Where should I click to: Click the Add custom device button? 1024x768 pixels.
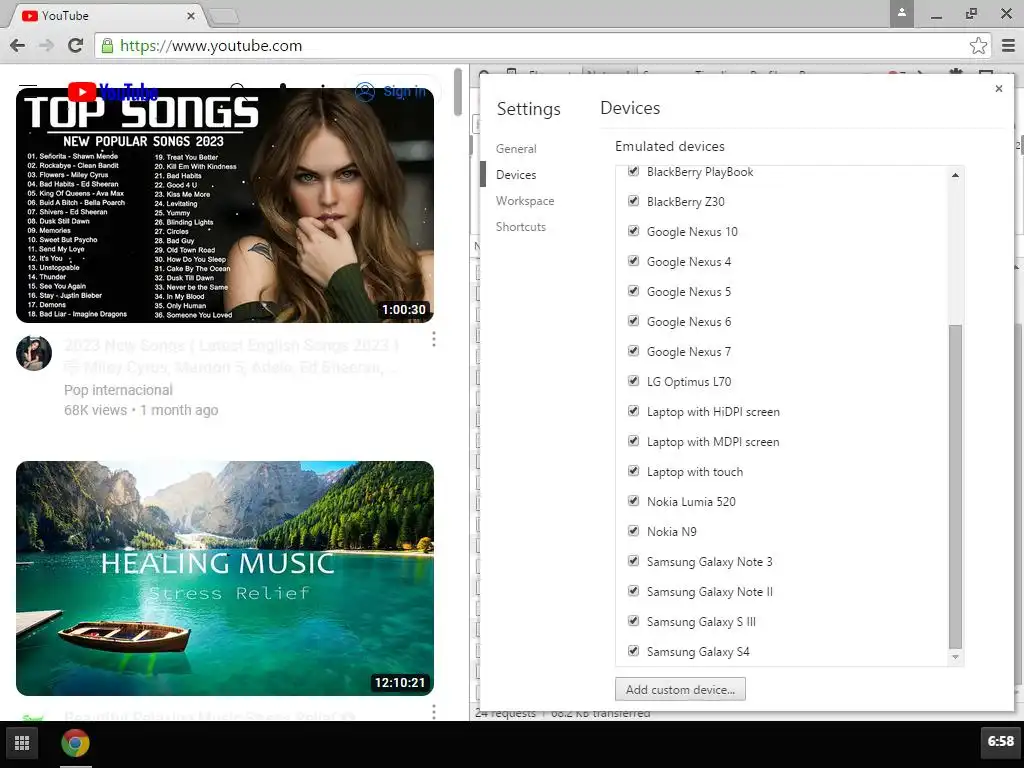tap(680, 690)
